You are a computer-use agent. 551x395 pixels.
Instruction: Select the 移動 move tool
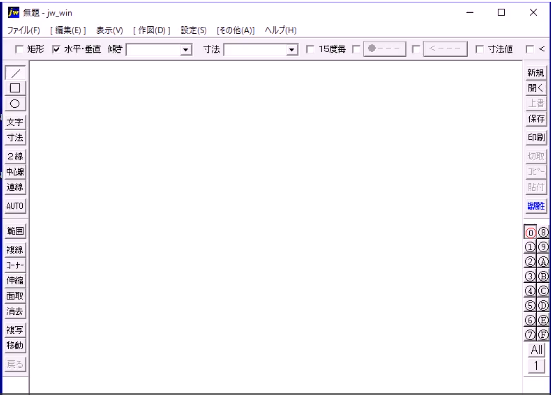pyautogui.click(x=15, y=345)
